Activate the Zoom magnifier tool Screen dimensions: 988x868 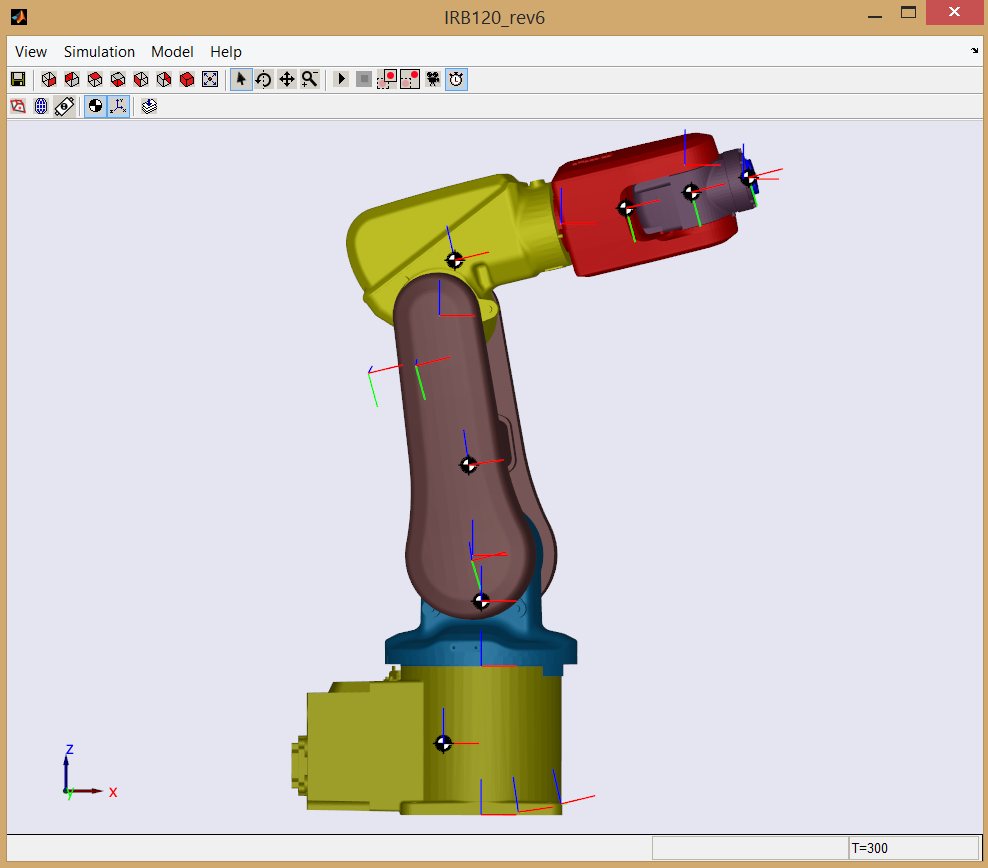click(x=309, y=79)
